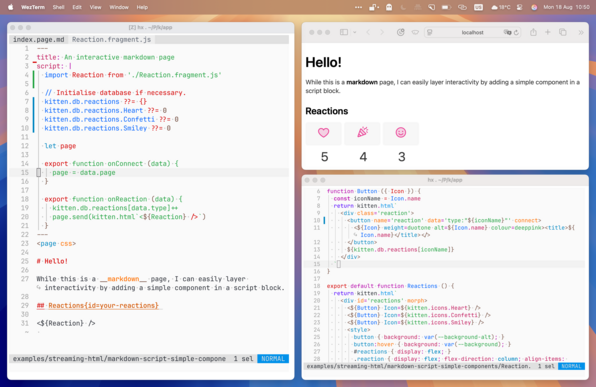This screenshot has height=387, width=596.
Task: Go back in Safari history
Action: click(x=368, y=32)
